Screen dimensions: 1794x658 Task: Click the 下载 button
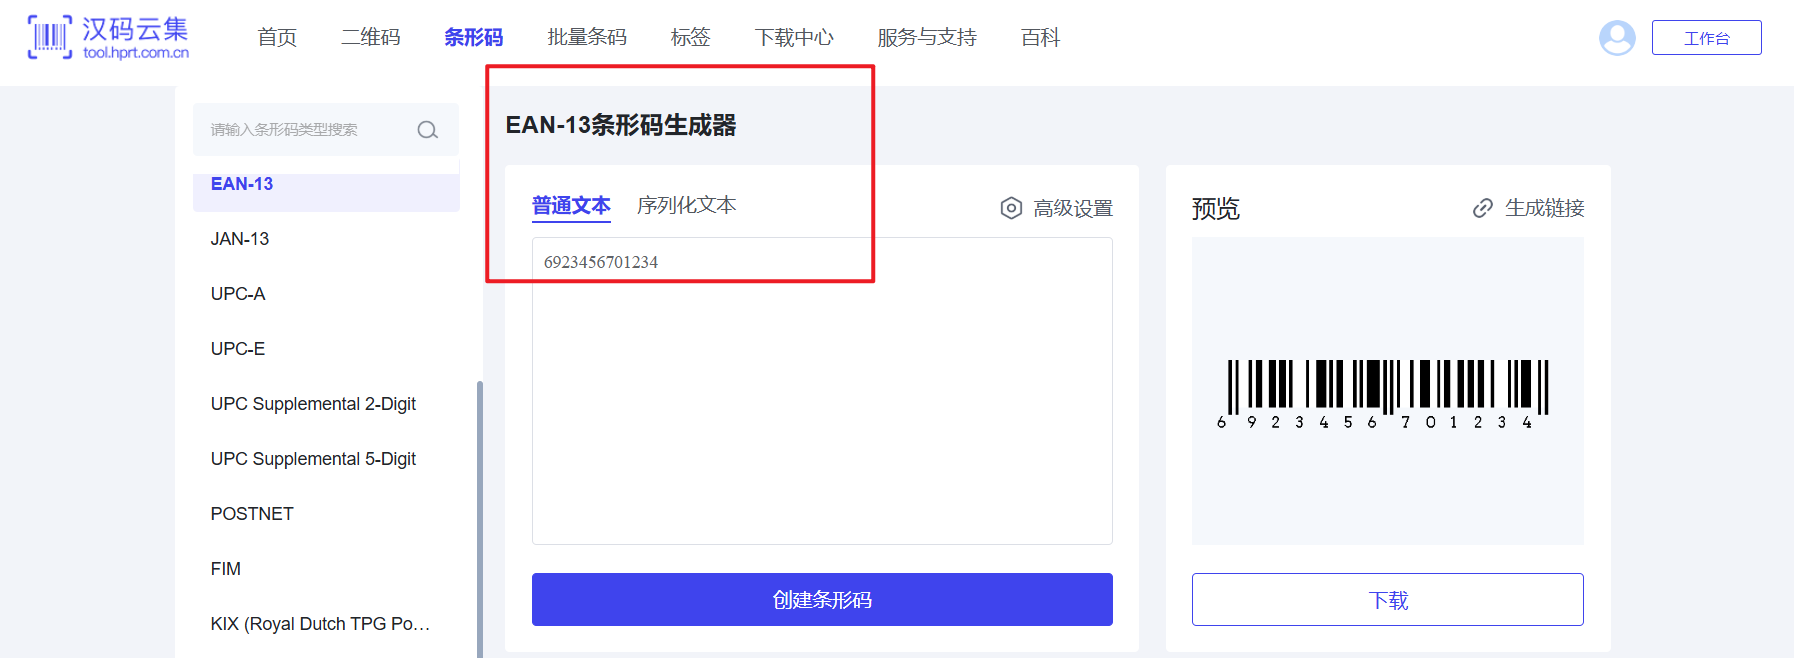tap(1388, 599)
